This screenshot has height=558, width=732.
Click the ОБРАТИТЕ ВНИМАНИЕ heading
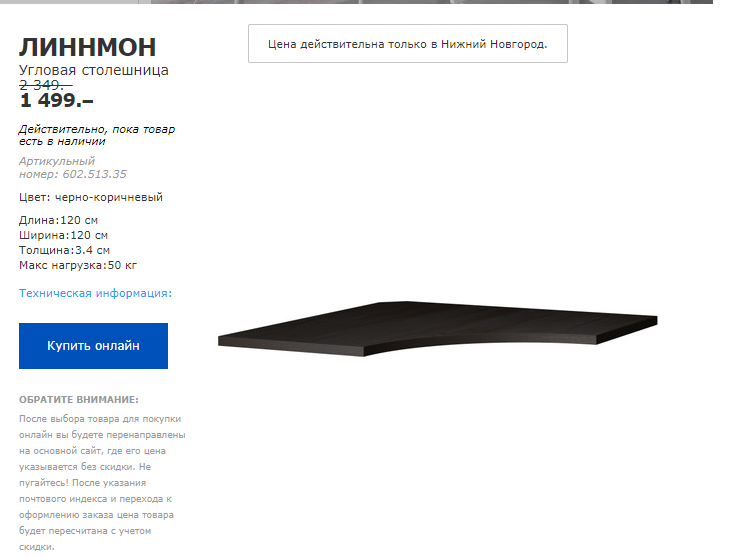pyautogui.click(x=79, y=400)
